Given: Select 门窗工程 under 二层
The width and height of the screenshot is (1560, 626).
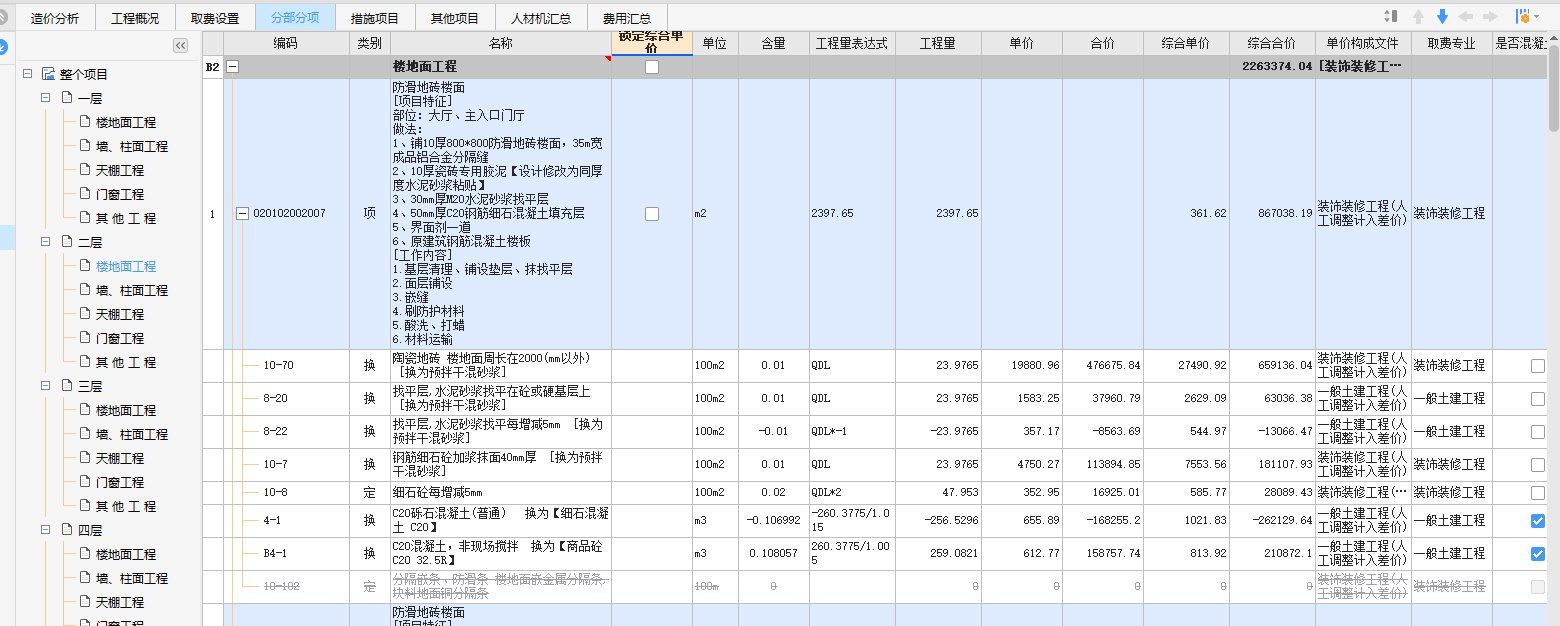Looking at the screenshot, I should [x=120, y=338].
